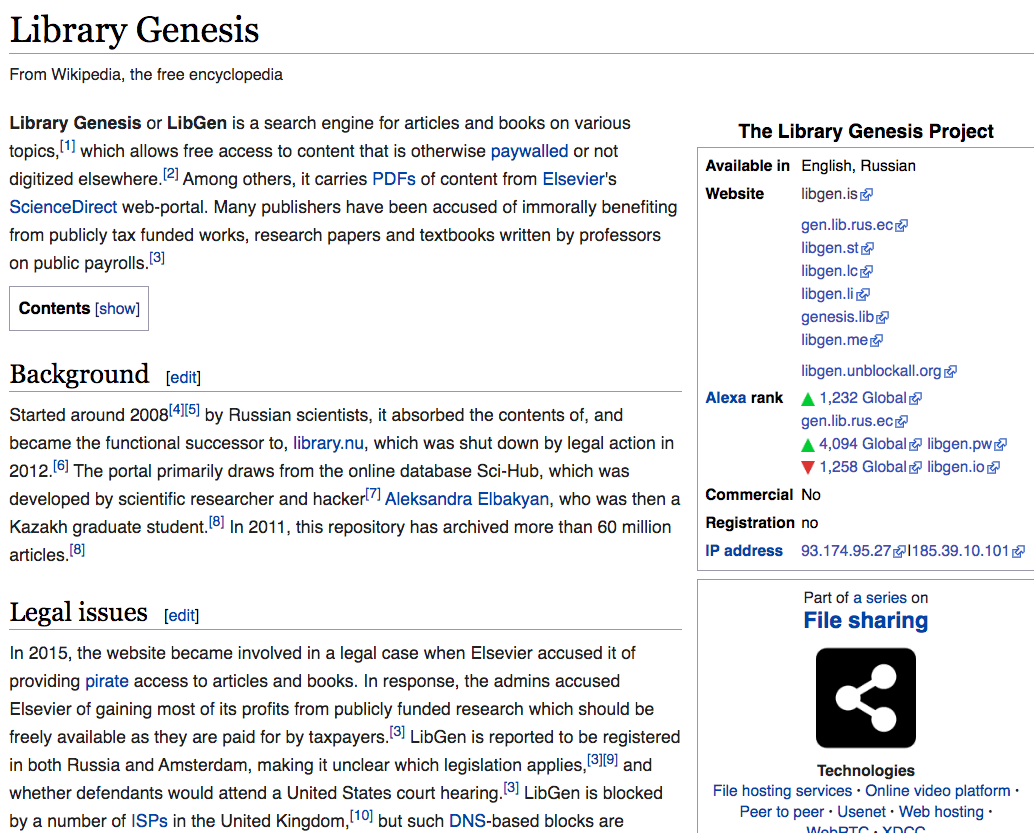Open footnote [8] after articles

pyautogui.click(x=77, y=549)
